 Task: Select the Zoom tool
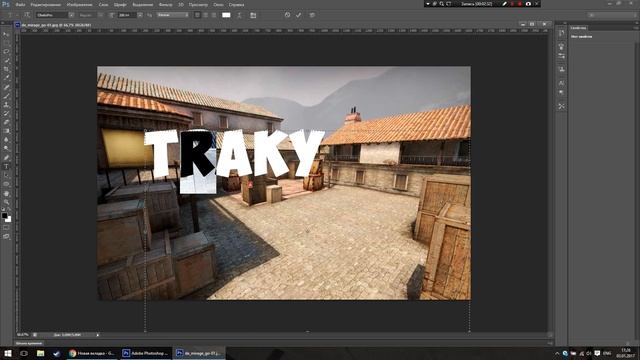pyautogui.click(x=6, y=202)
